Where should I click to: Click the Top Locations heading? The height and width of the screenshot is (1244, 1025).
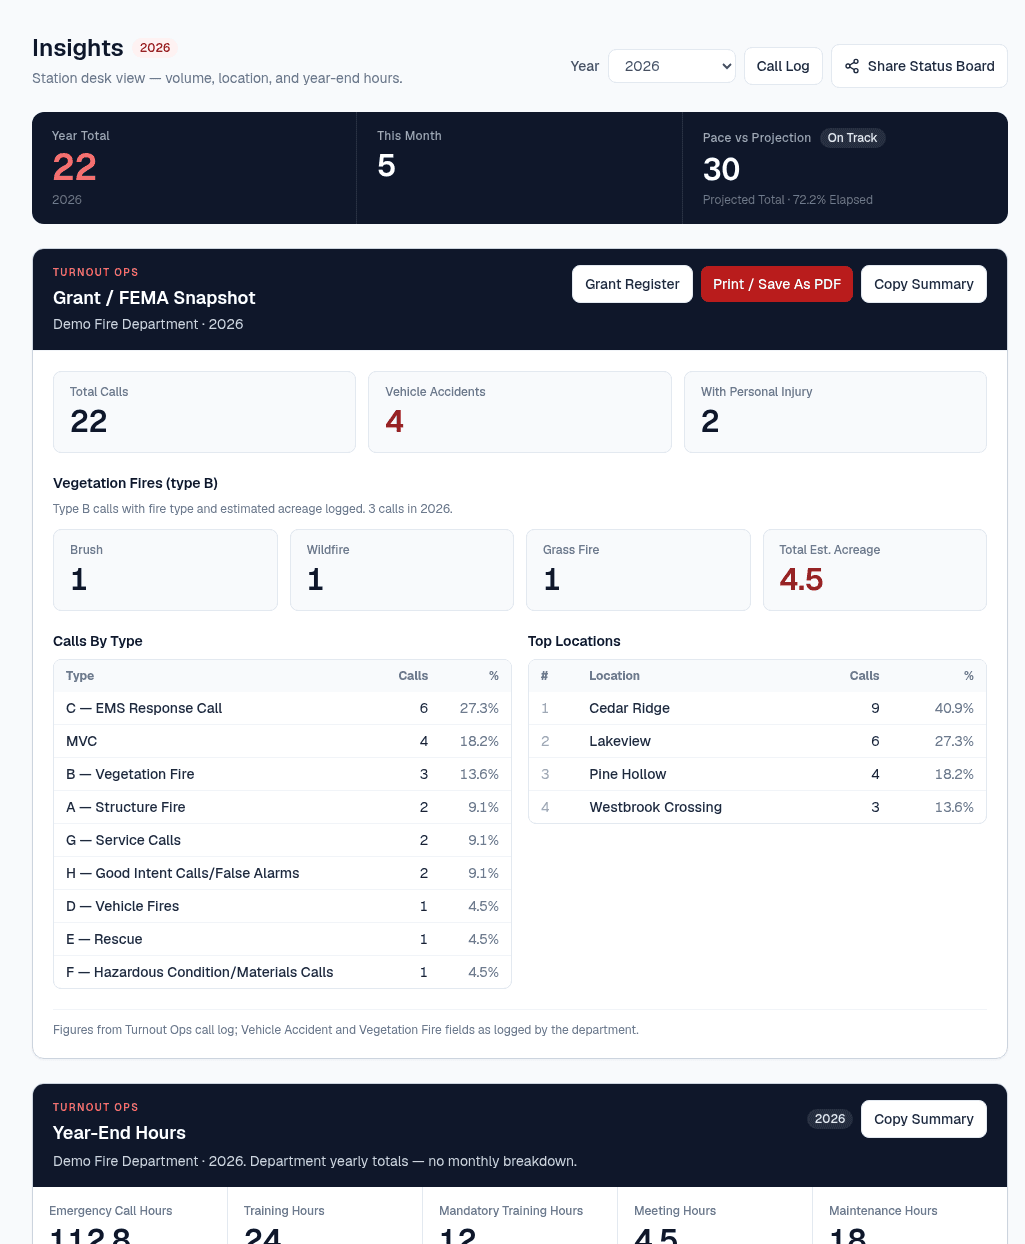point(574,641)
